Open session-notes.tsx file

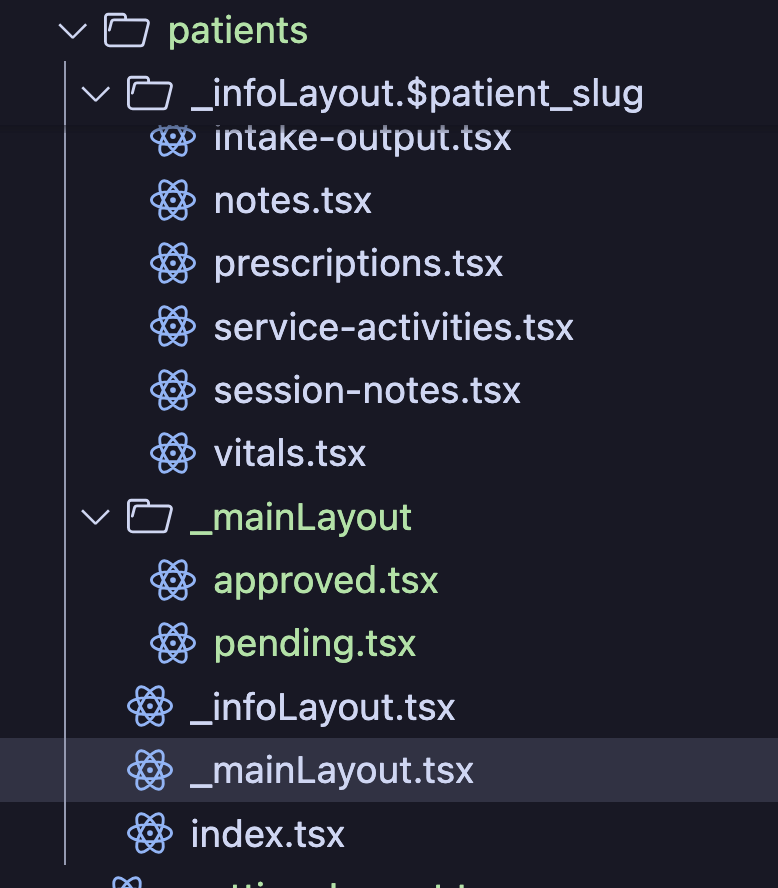pos(367,391)
